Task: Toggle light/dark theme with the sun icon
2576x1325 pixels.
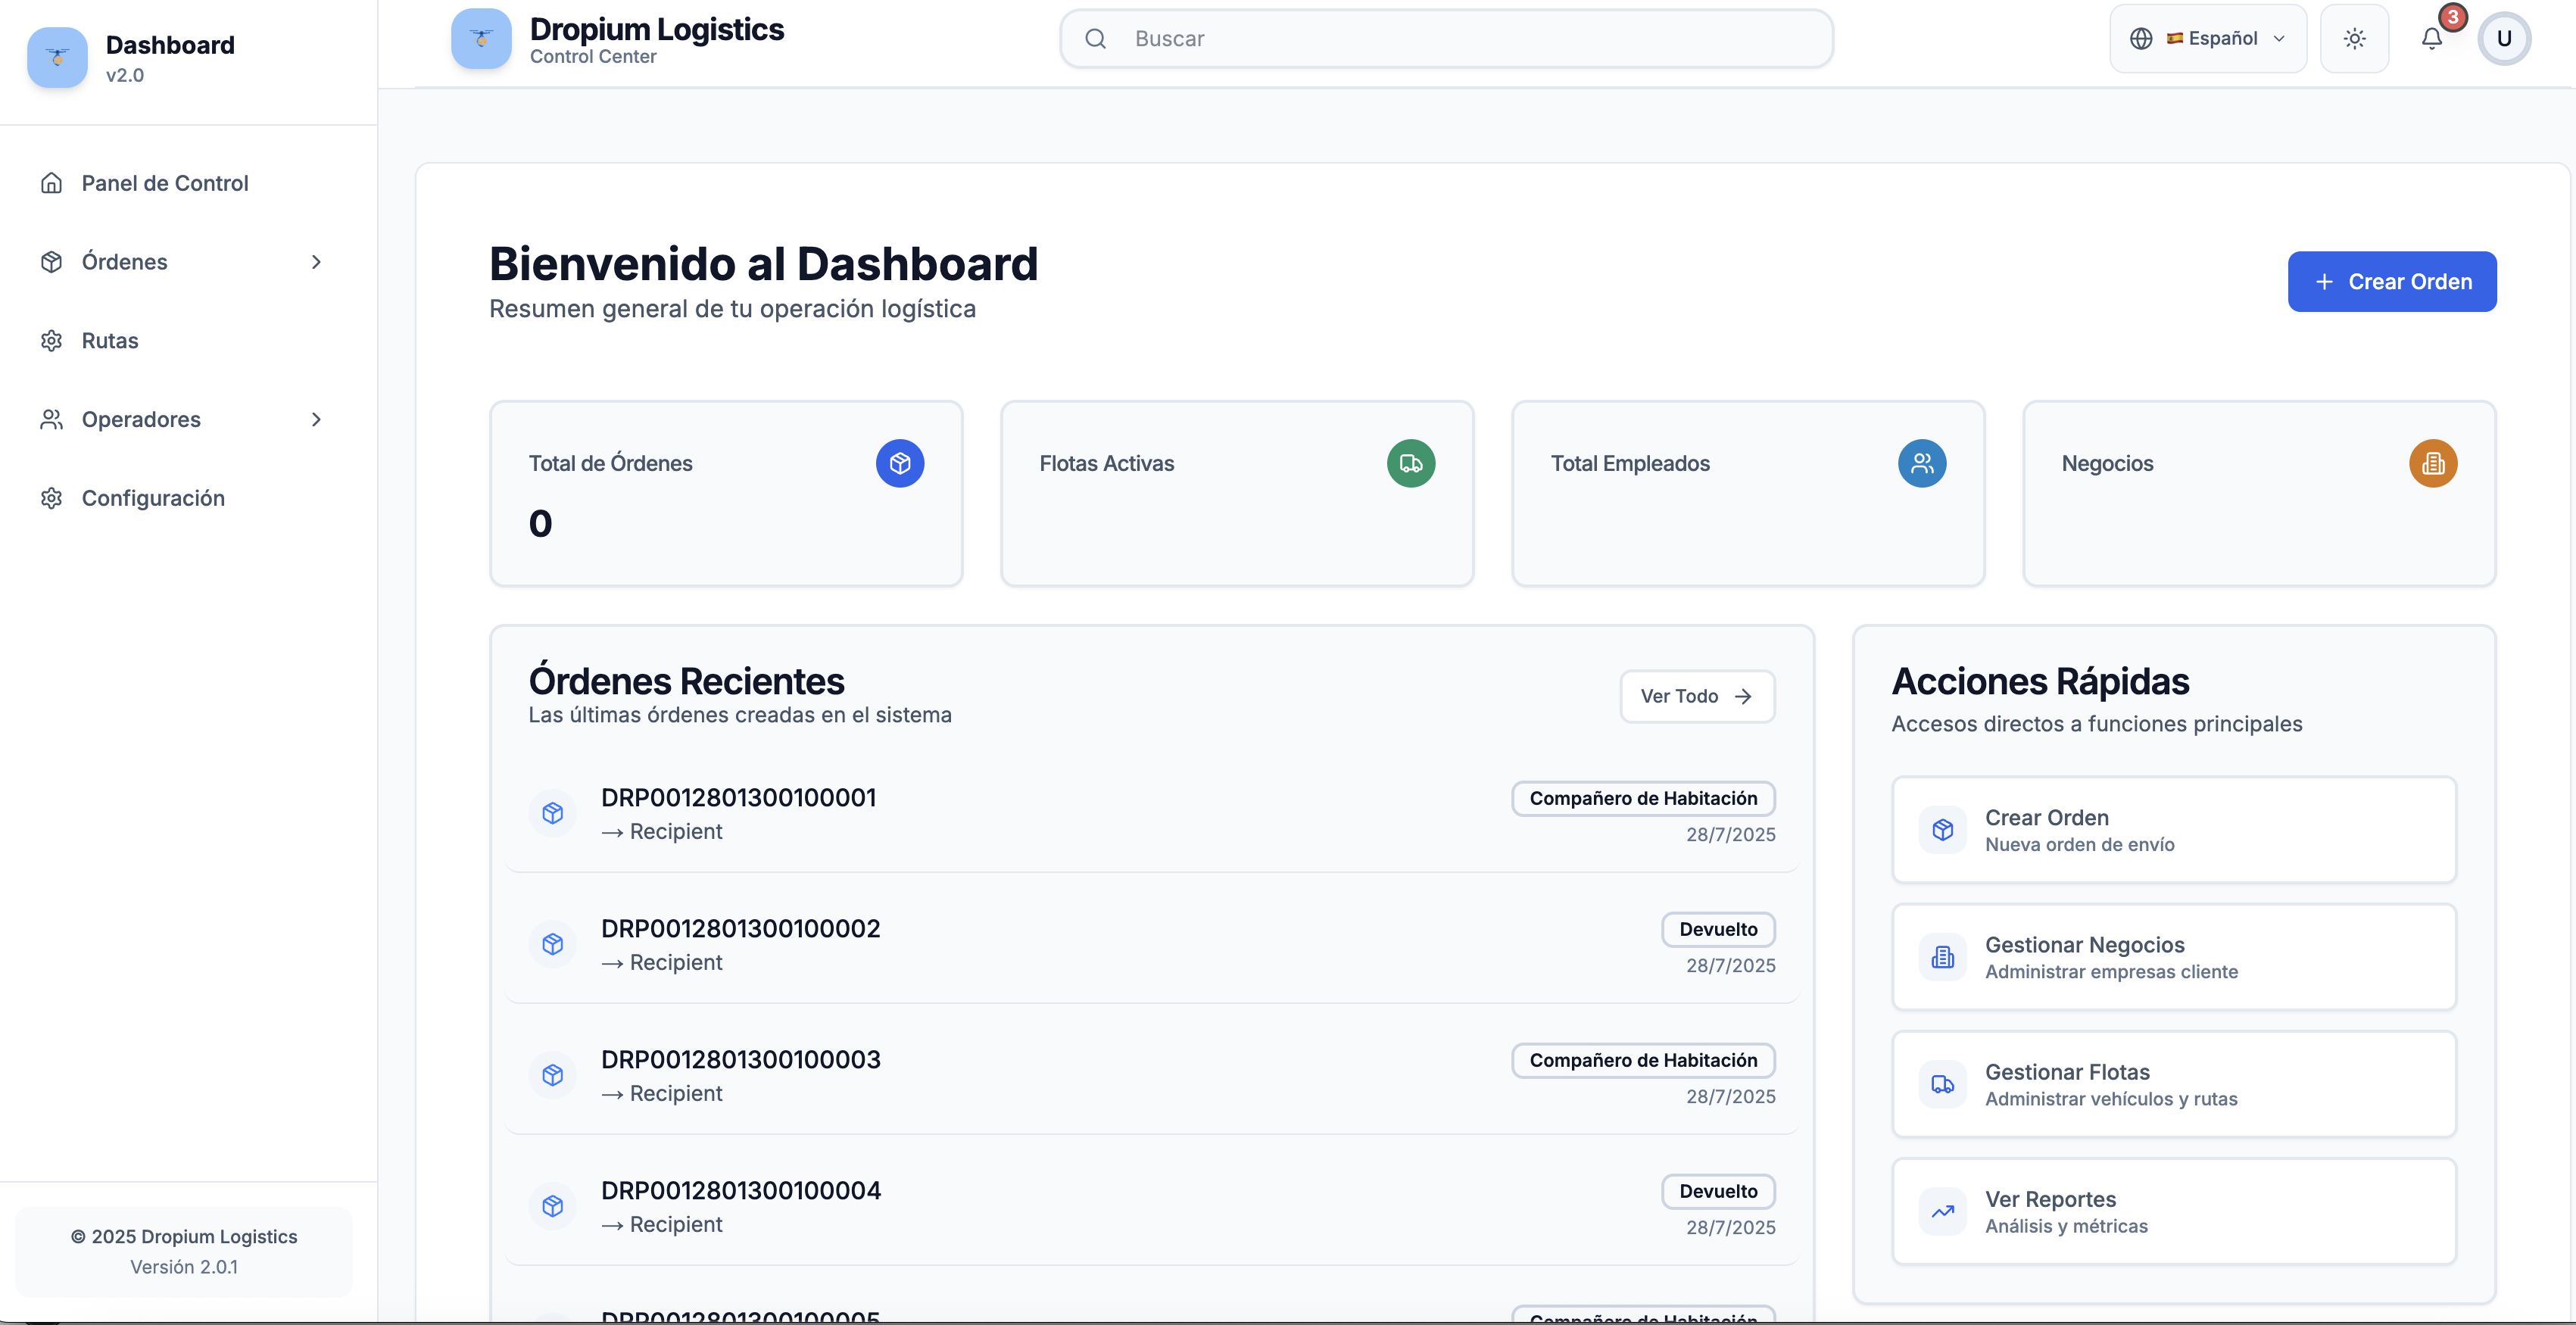Action: pos(2354,37)
